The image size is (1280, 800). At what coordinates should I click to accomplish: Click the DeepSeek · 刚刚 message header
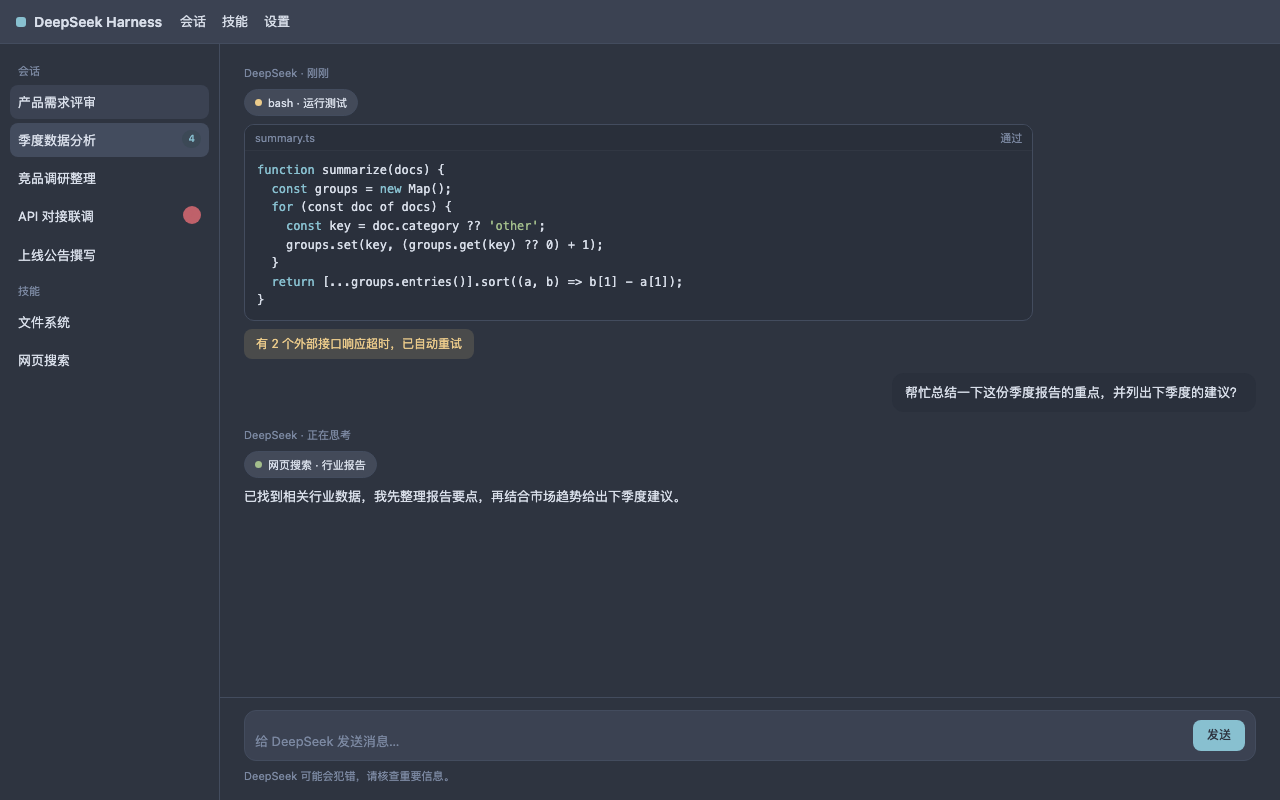coord(286,73)
